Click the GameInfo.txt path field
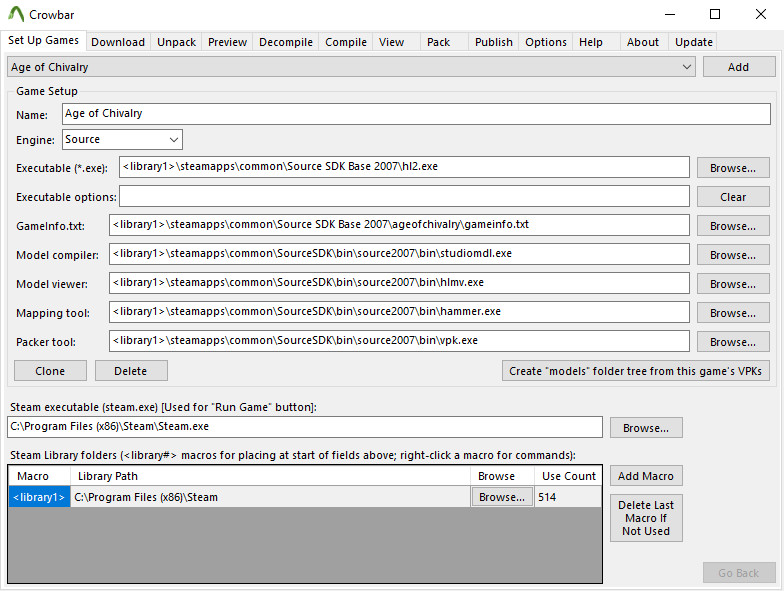 coord(399,225)
